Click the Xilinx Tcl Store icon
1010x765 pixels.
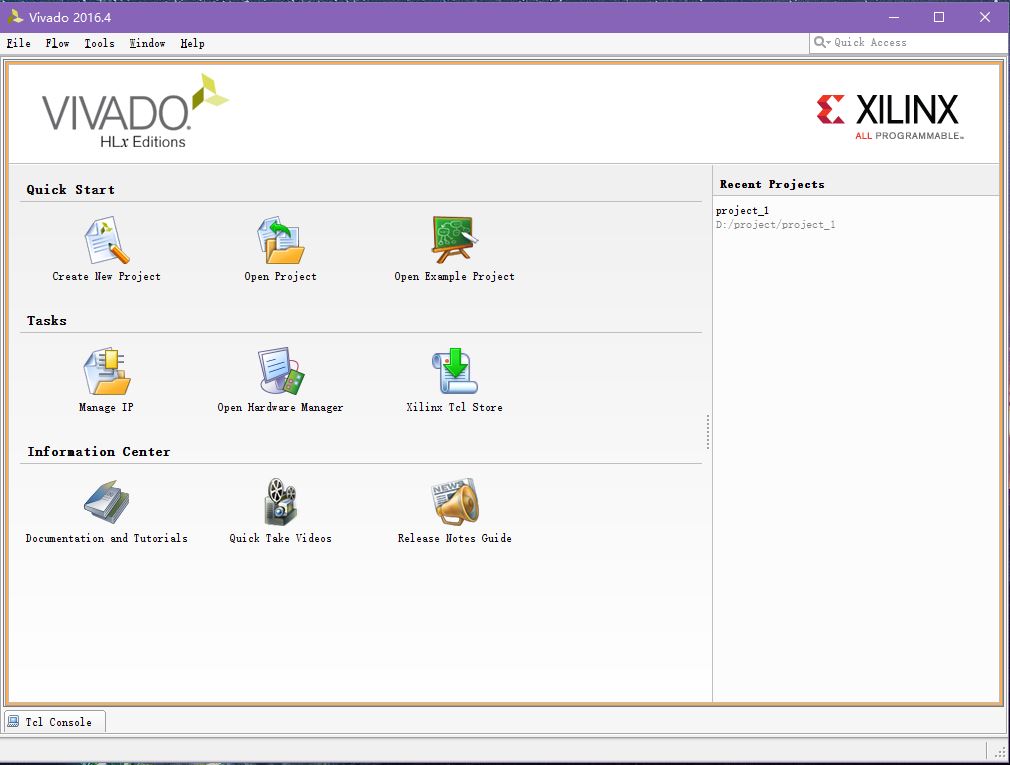(x=454, y=372)
